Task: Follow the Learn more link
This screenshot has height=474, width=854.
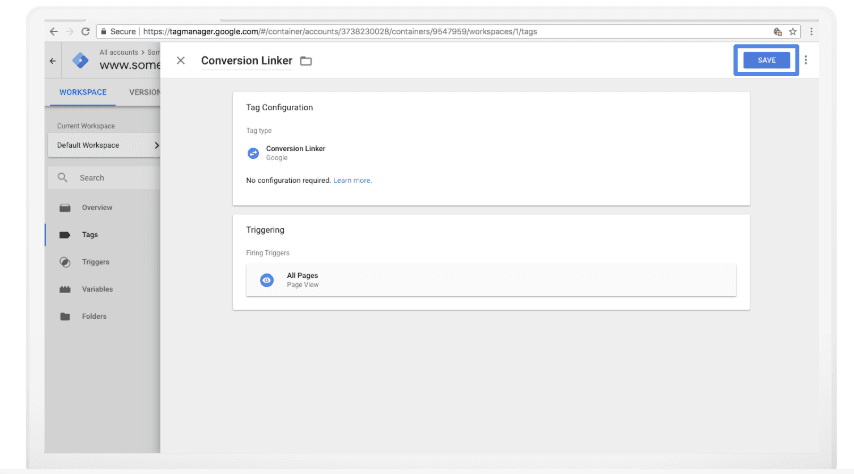Action: (352, 181)
